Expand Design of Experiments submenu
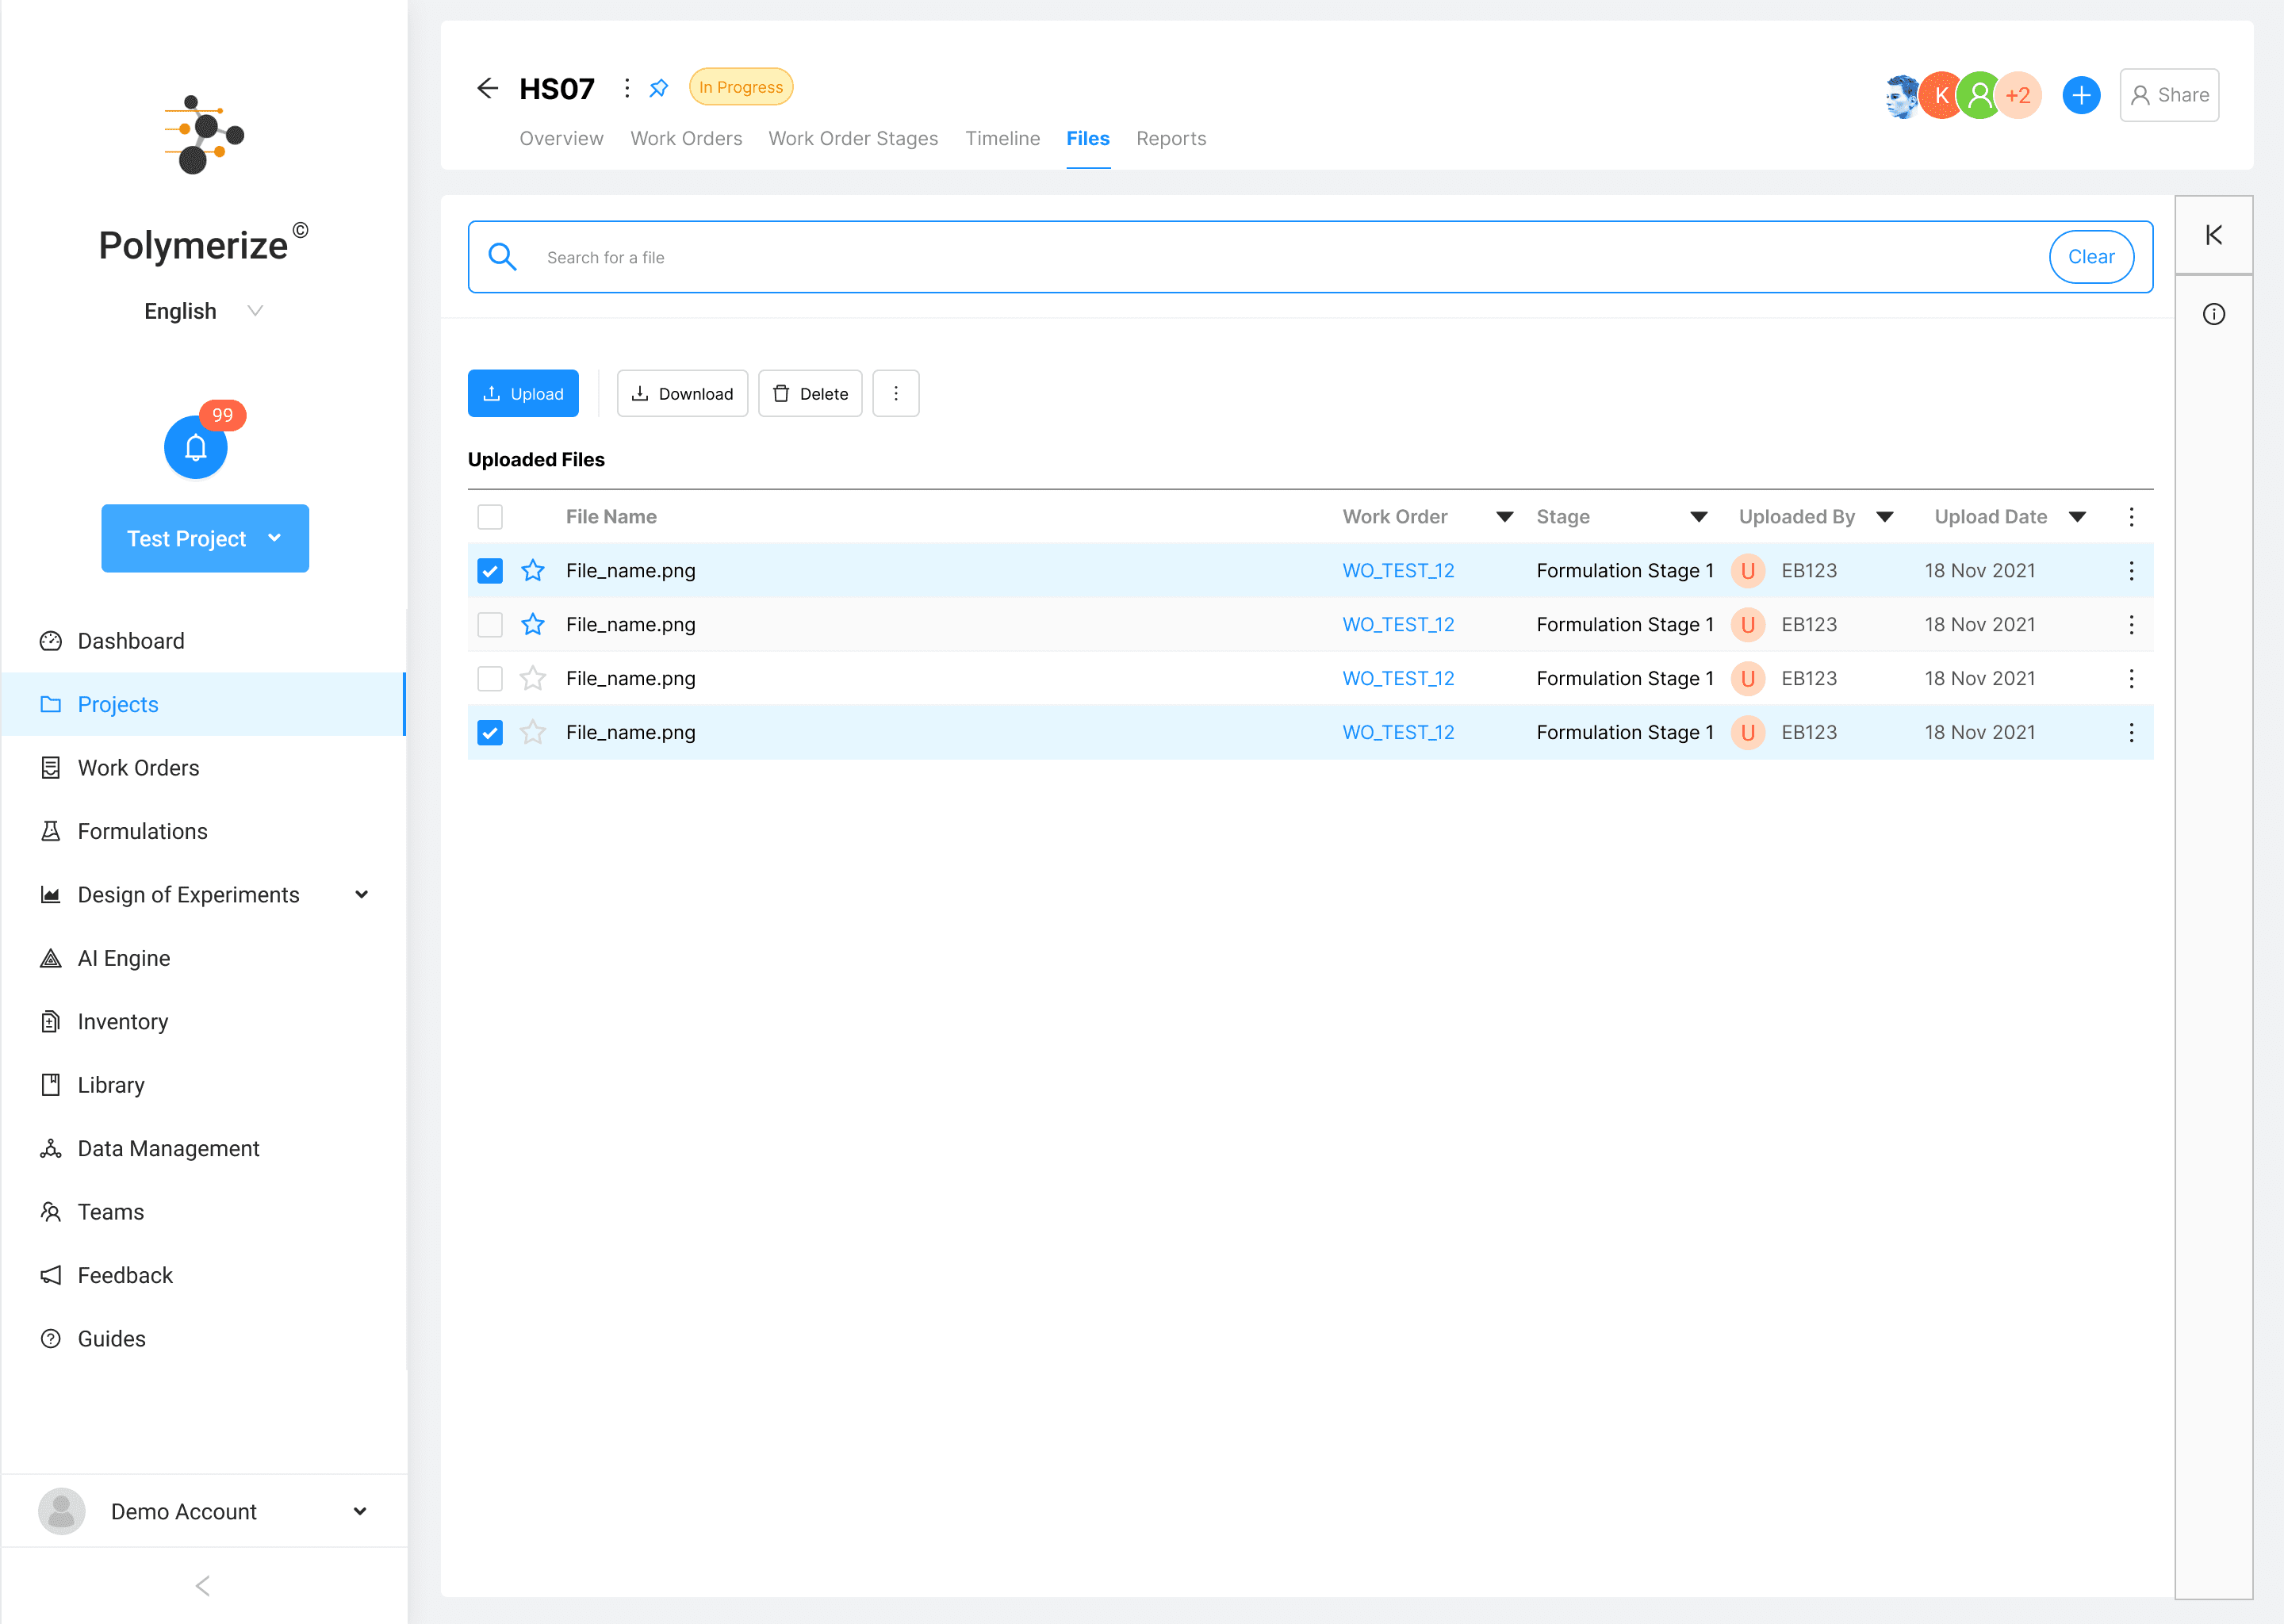The width and height of the screenshot is (2284, 1624). pyautogui.click(x=361, y=895)
